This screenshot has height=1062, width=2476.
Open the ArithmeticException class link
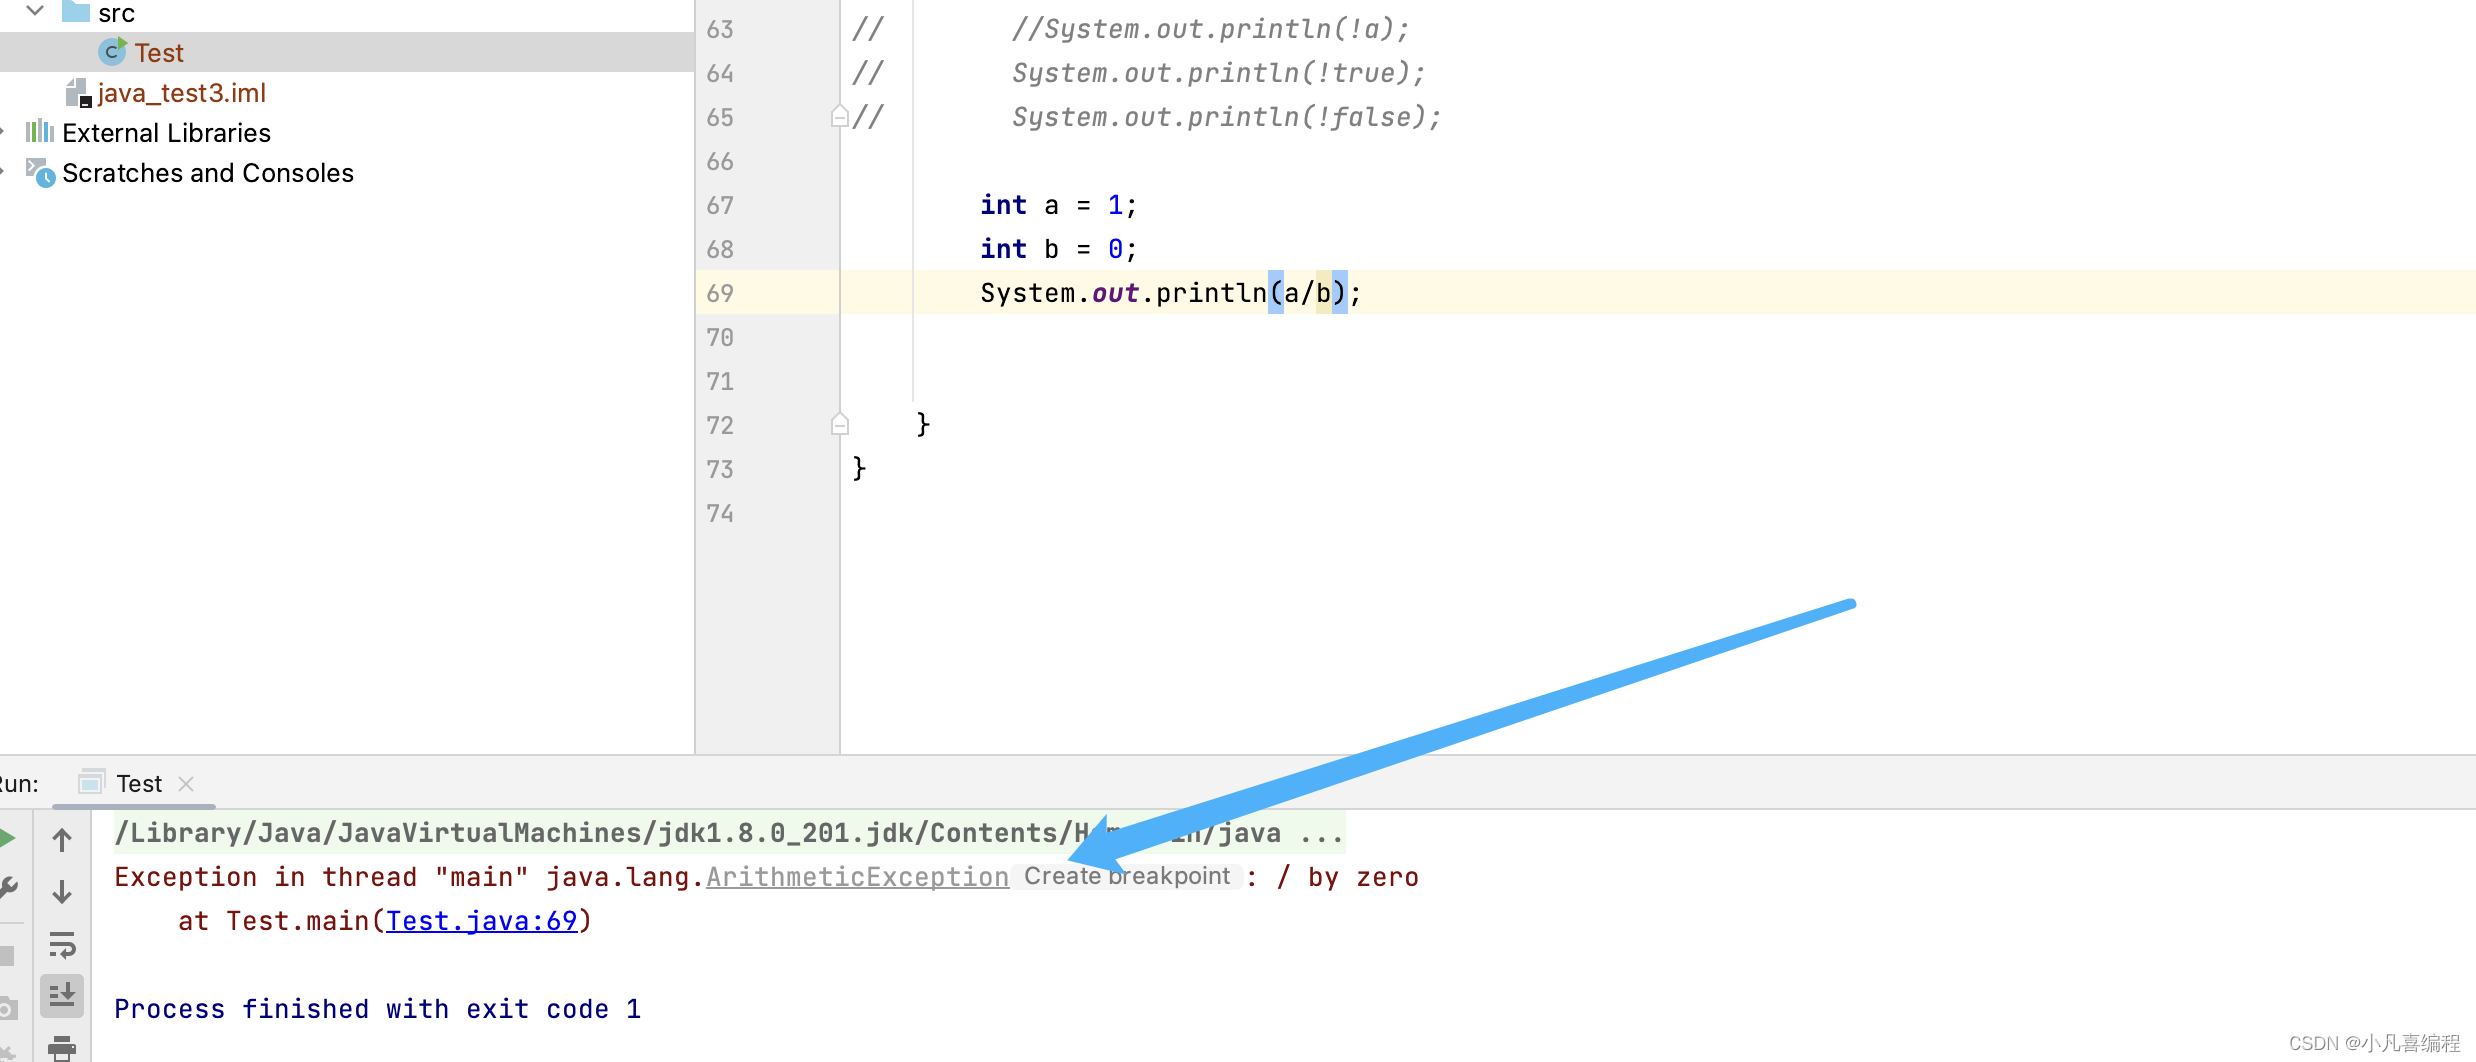tap(856, 877)
